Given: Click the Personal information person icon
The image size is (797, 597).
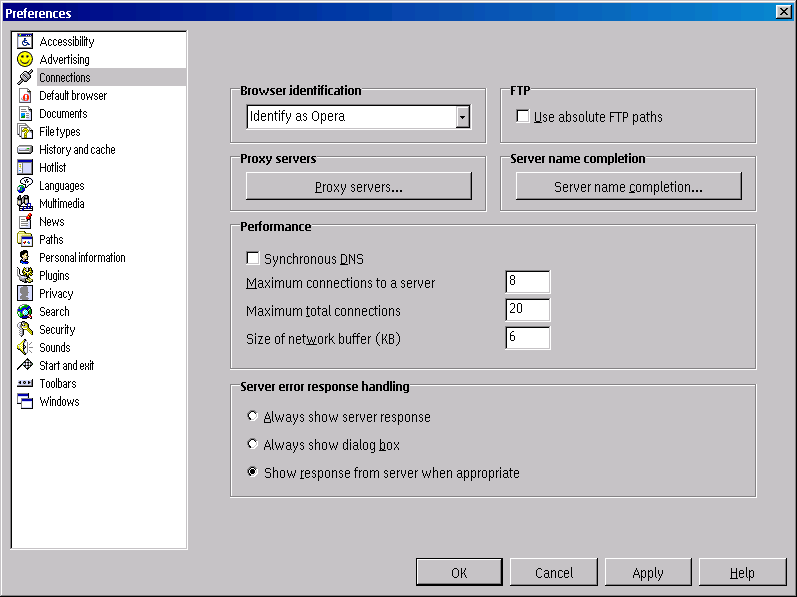Looking at the screenshot, I should click(25, 258).
